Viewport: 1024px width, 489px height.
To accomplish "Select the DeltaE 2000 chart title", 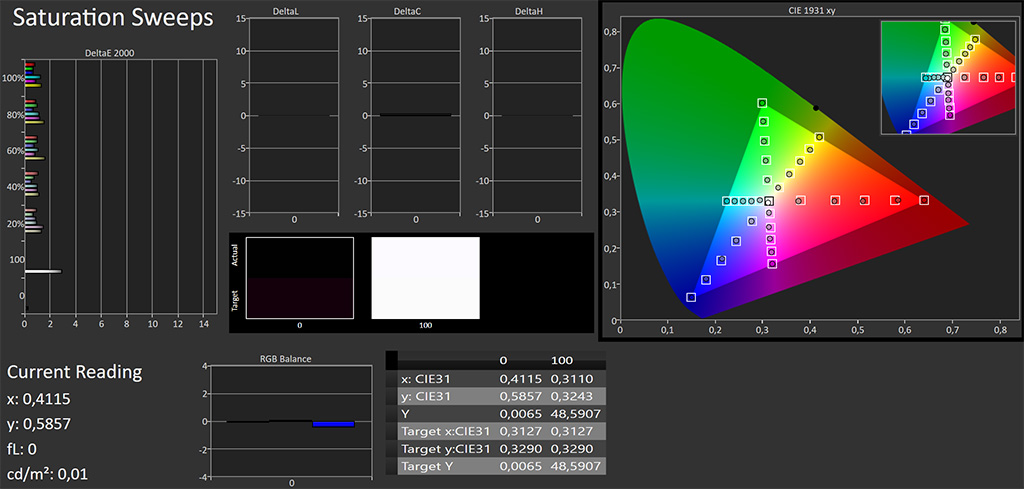I will (x=110, y=54).
